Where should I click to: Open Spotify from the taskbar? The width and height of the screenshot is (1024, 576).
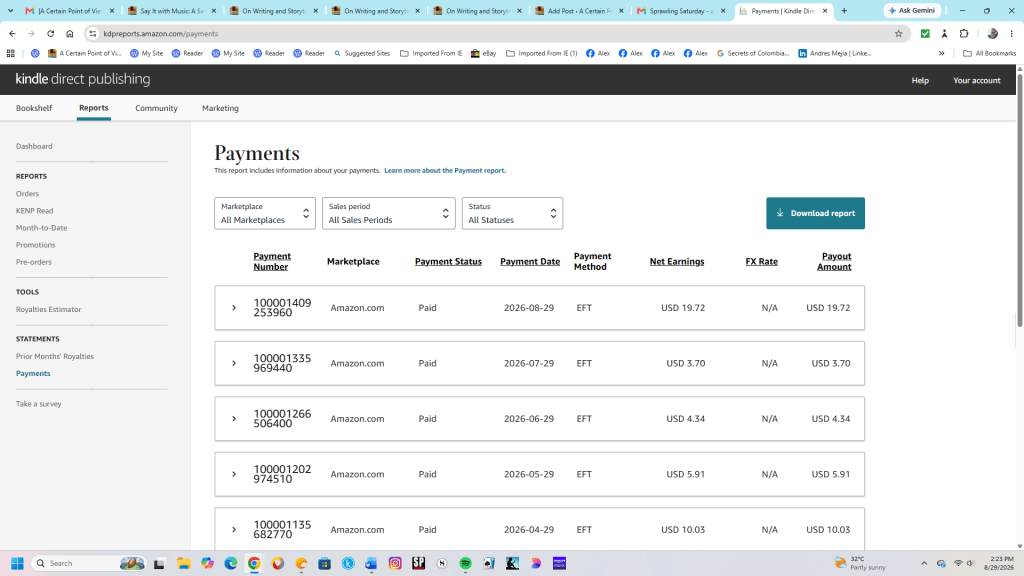coord(466,563)
